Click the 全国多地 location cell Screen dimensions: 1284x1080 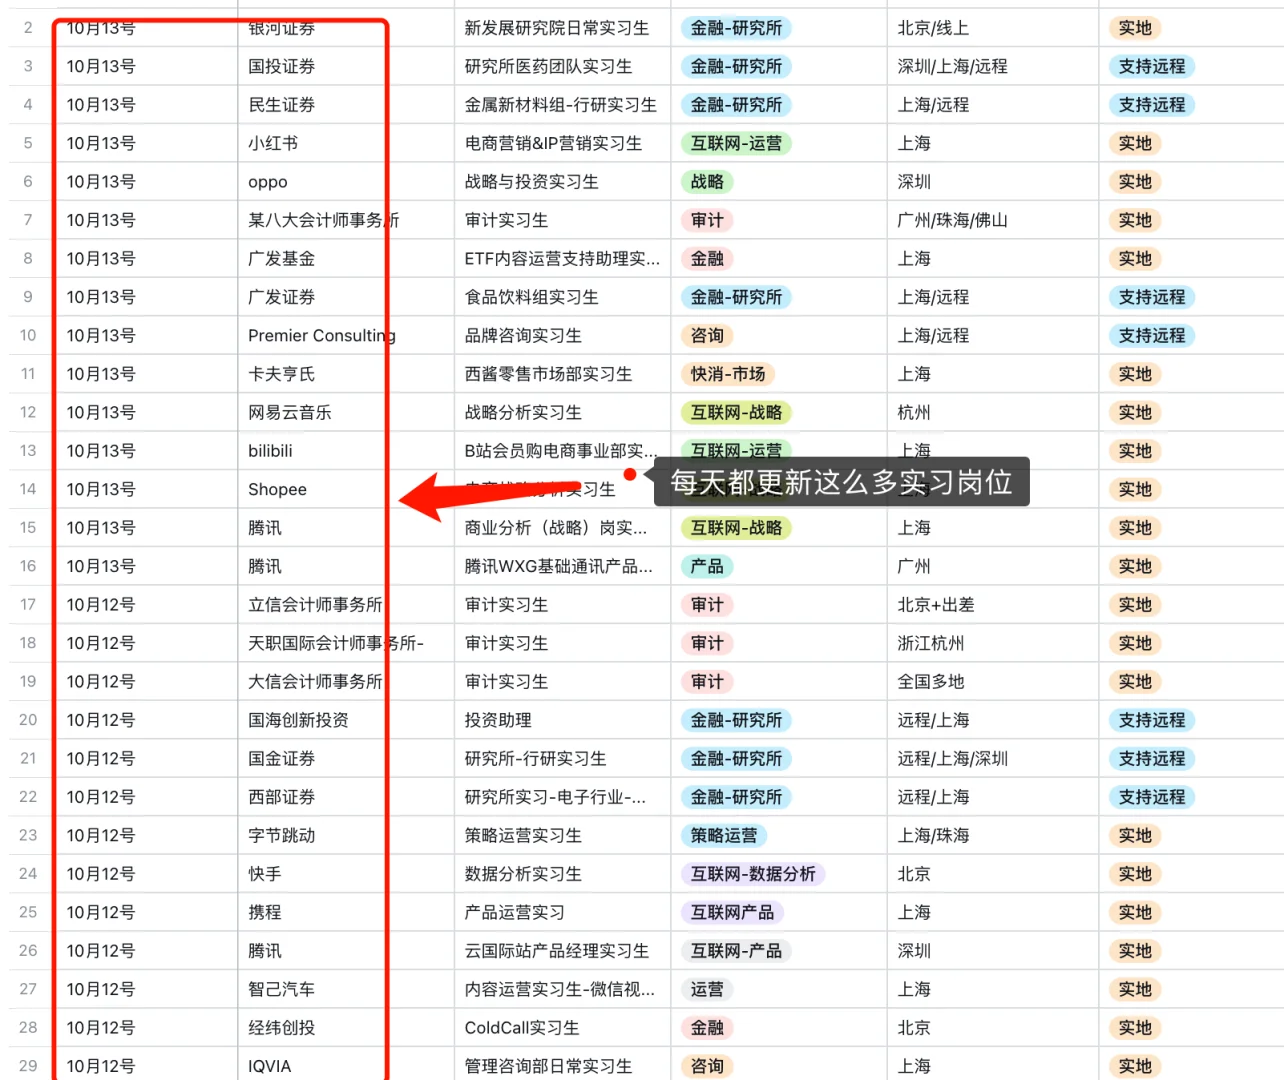(x=992, y=682)
